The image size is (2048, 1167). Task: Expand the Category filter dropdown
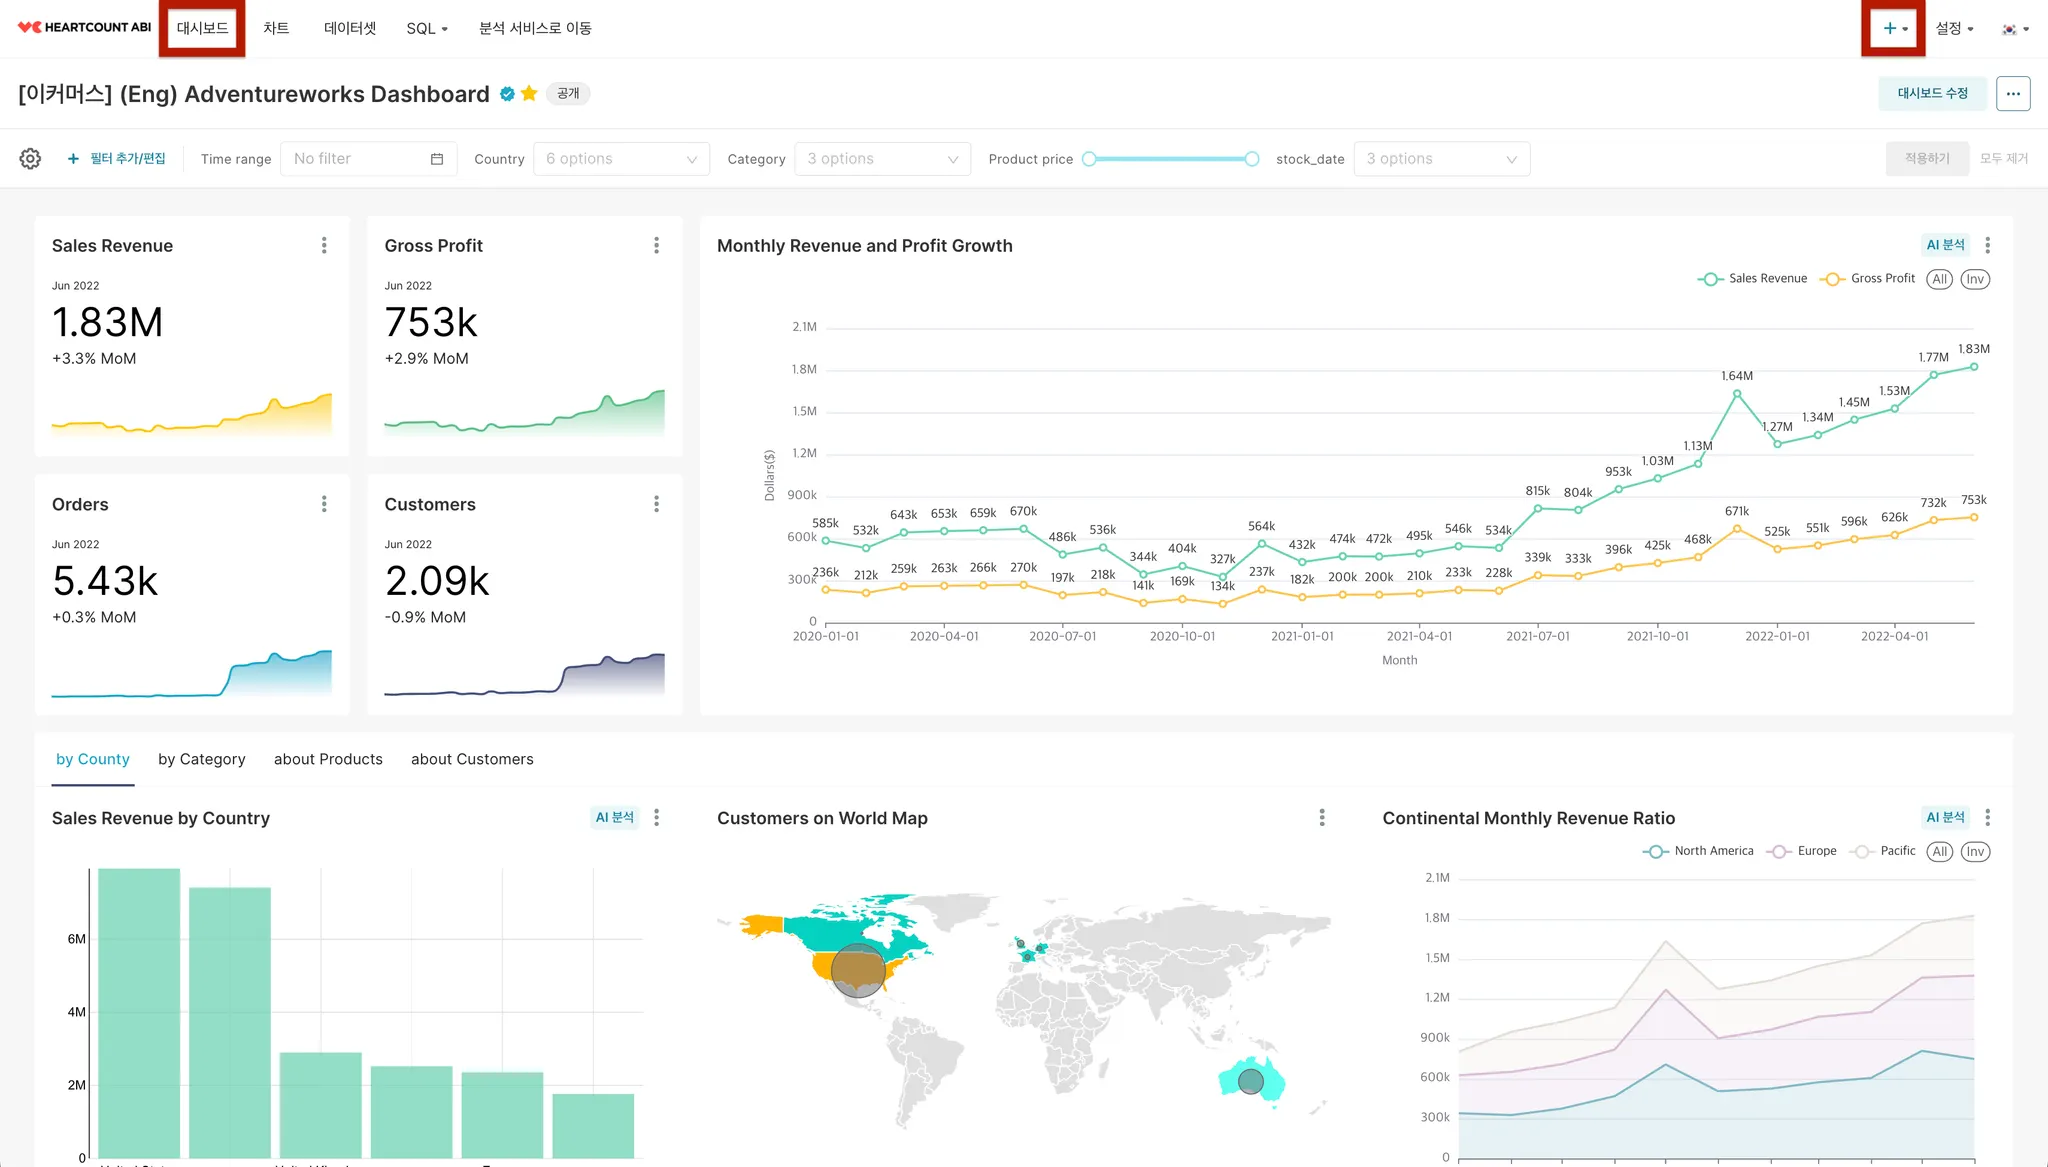coord(882,159)
